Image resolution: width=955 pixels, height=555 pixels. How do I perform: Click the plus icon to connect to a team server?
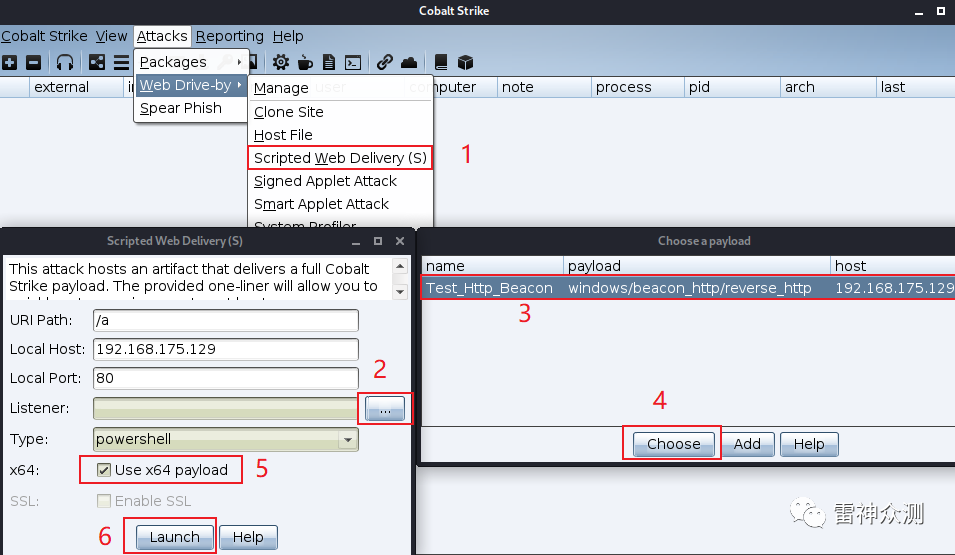click(x=10, y=62)
